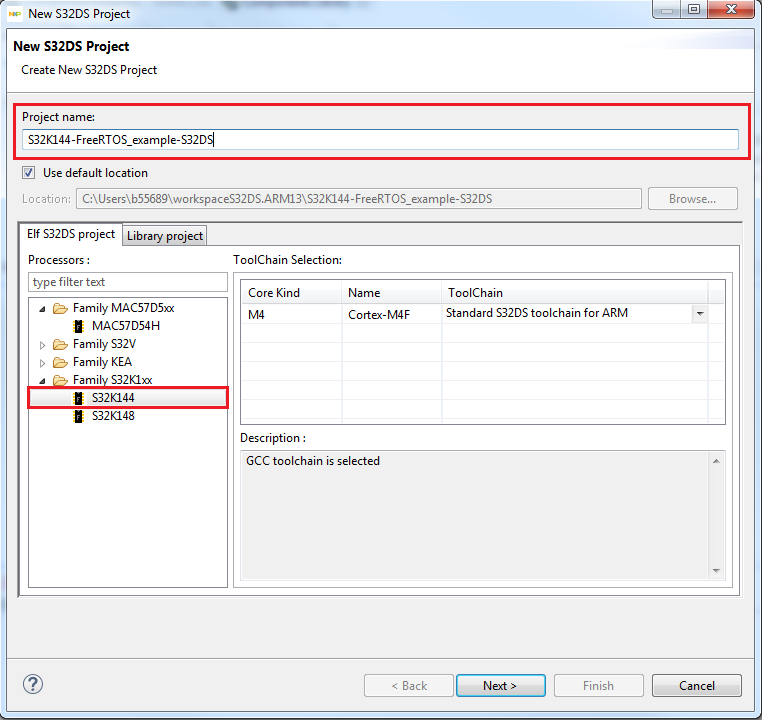Screen dimensions: 763x720
Task: Click the M4 core kind cell
Action: [291, 314]
